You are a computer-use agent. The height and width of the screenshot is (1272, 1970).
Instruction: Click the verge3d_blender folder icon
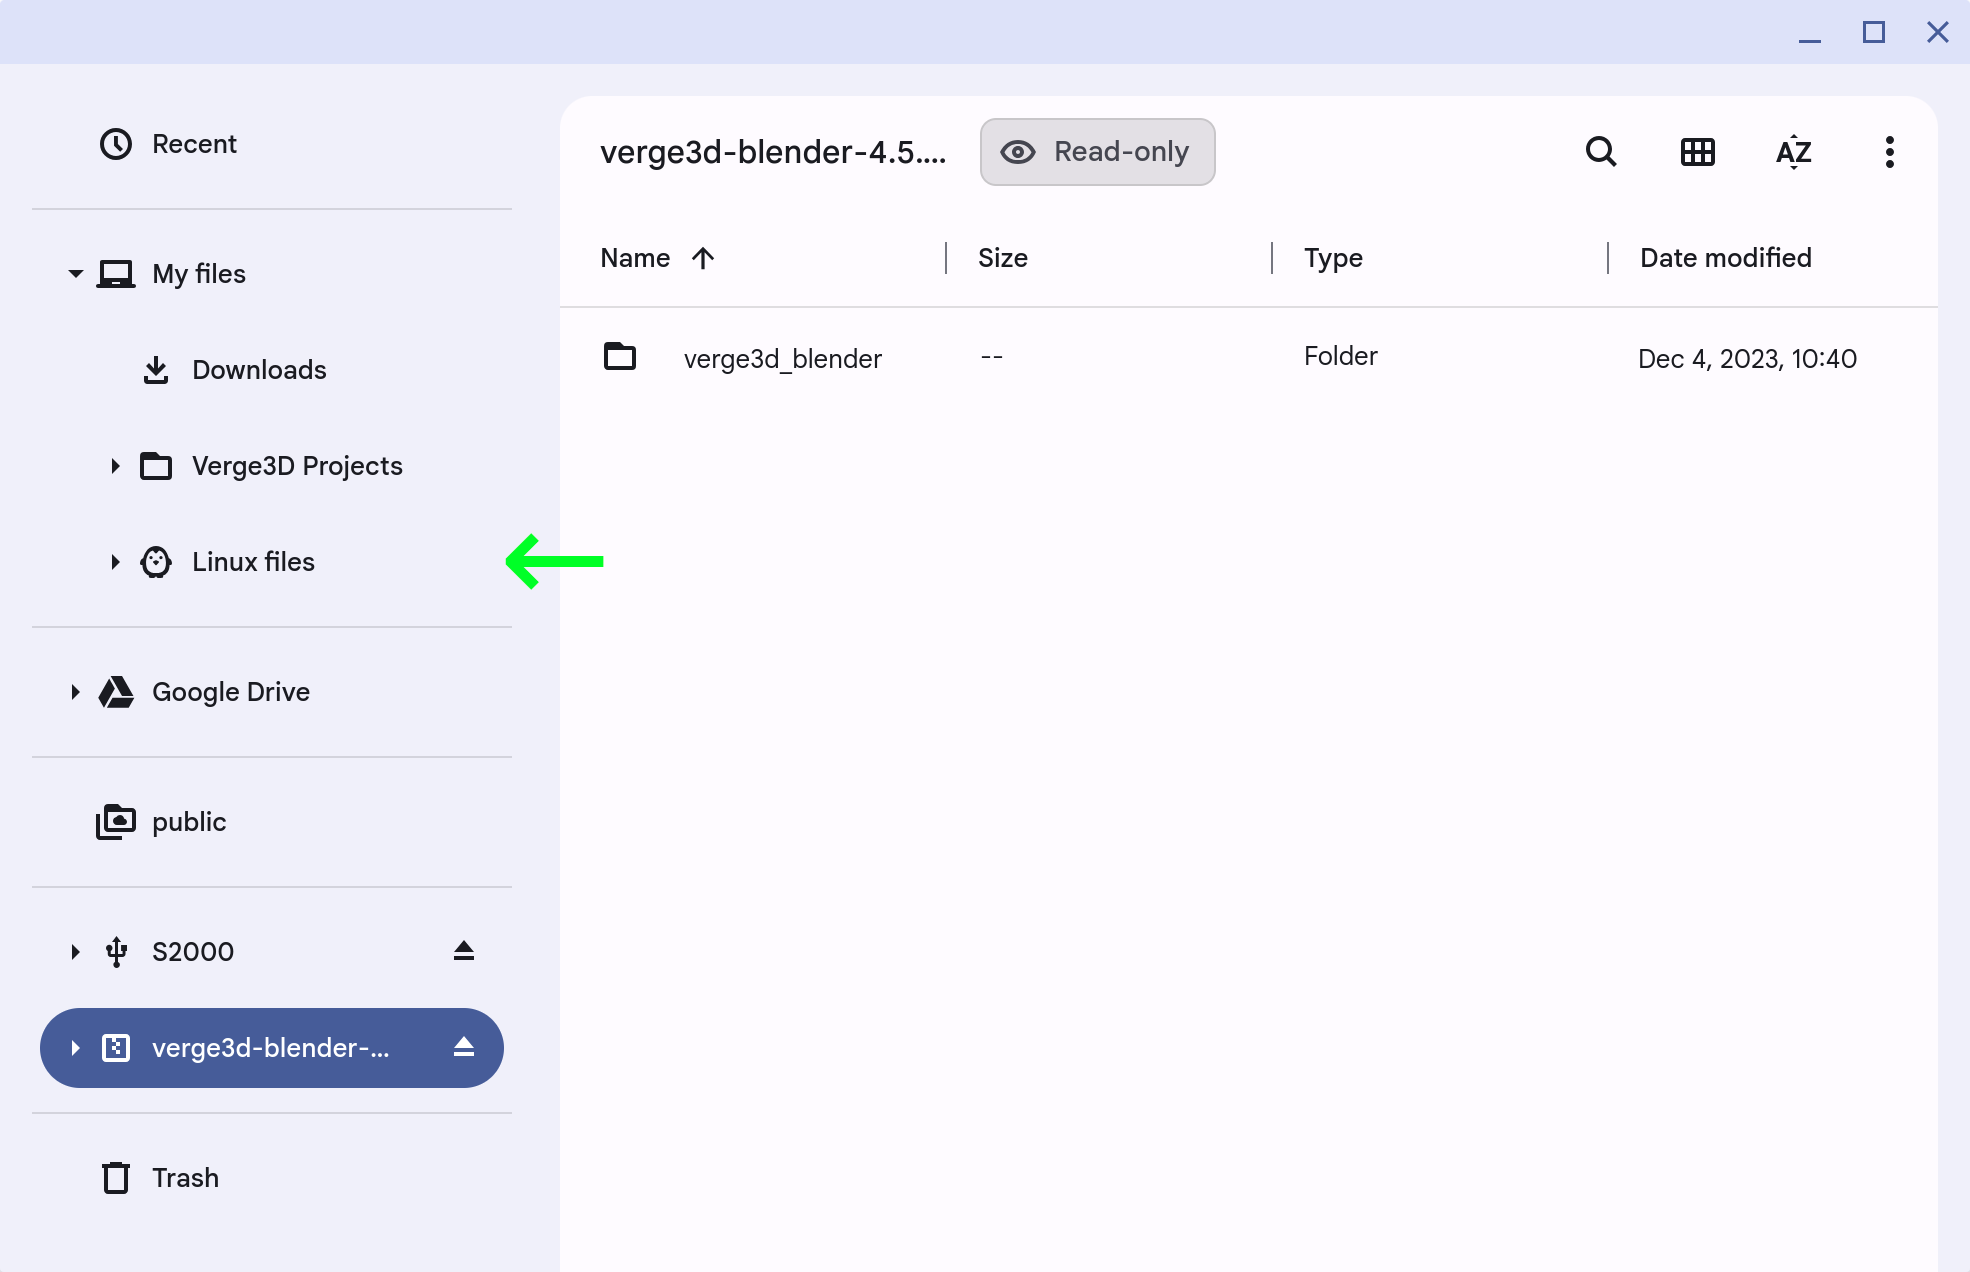620,356
